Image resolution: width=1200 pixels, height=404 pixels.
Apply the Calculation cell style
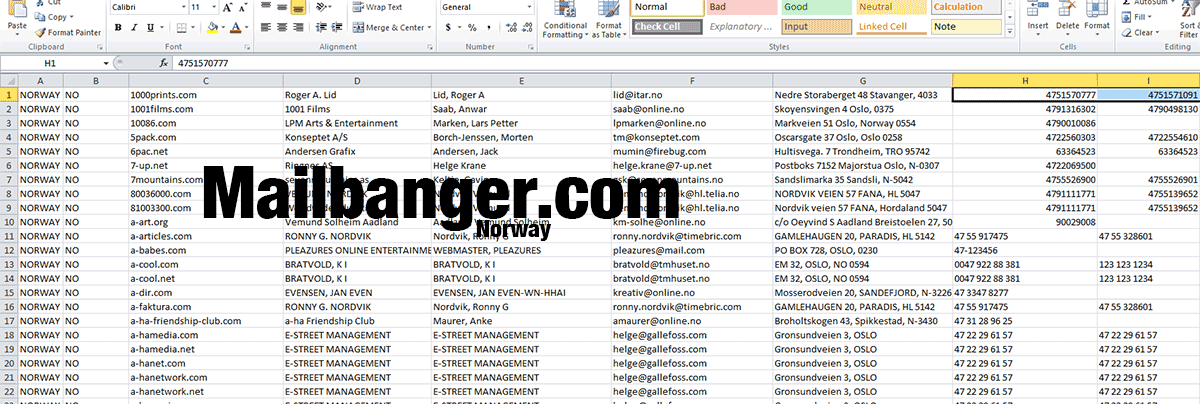966,7
